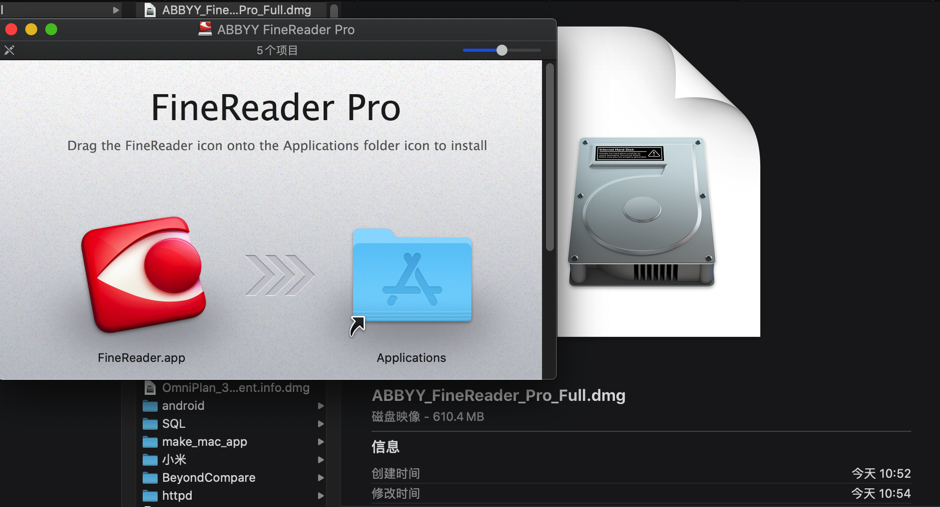The height and width of the screenshot is (507, 940).
Task: Expand the 小米 folder arrow
Action: click(x=321, y=460)
